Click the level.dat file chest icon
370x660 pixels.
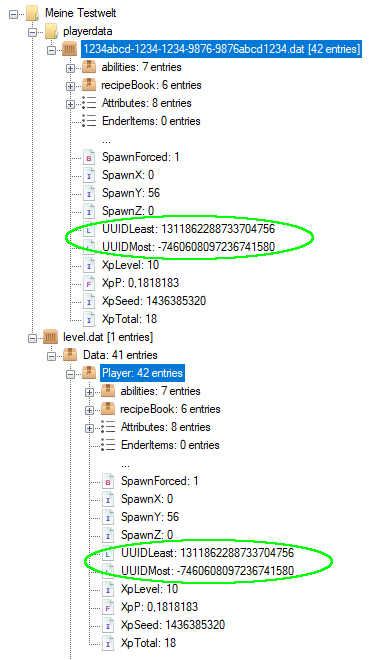51,338
